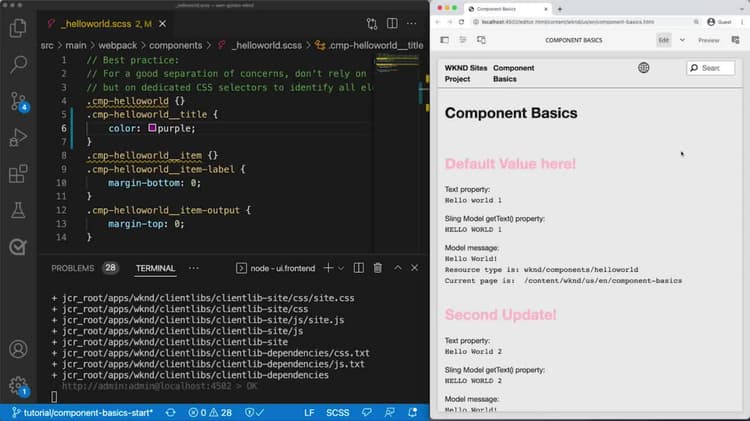Image resolution: width=750 pixels, height=421 pixels.
Task: Open the Extensions view
Action: coord(18,174)
